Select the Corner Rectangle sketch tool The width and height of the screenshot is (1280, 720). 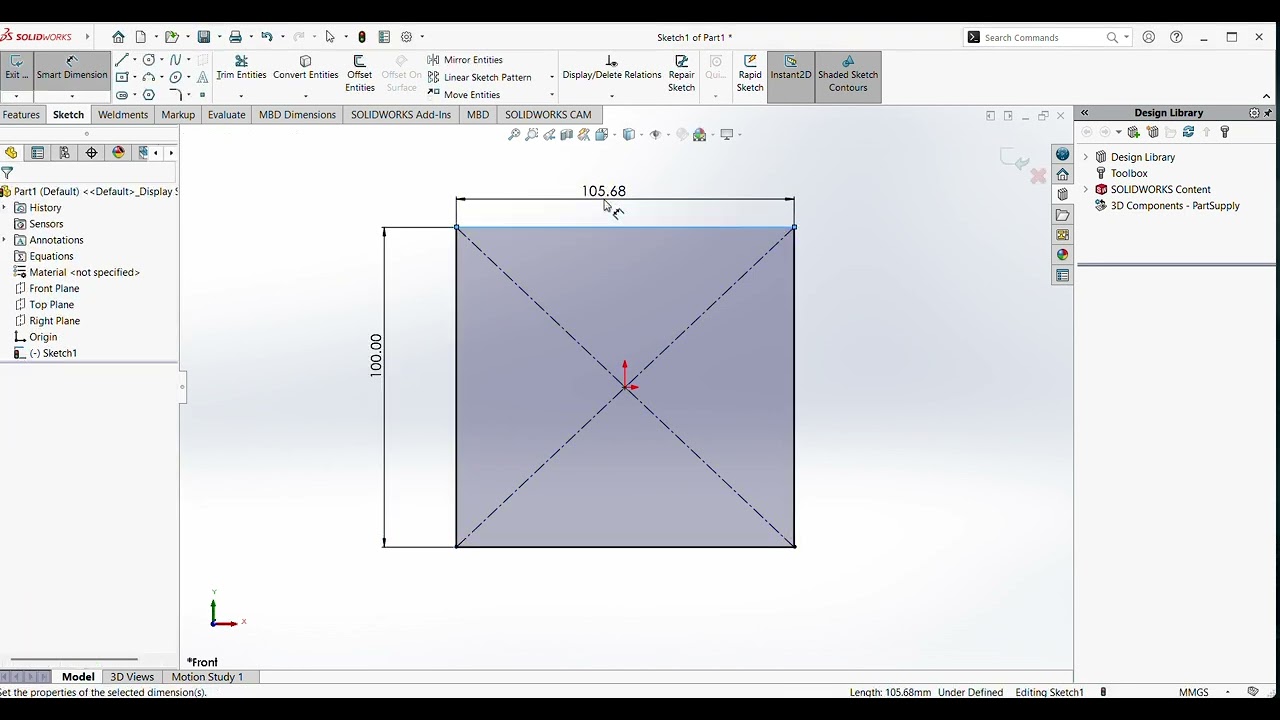(122, 77)
